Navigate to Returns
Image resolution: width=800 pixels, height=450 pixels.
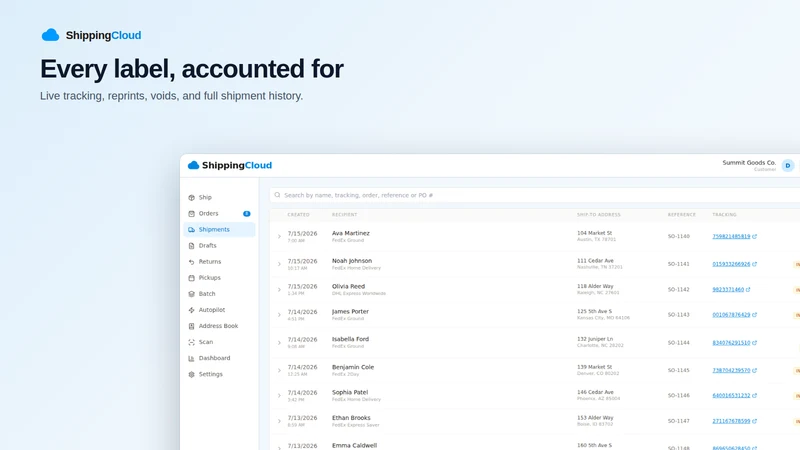point(219,262)
